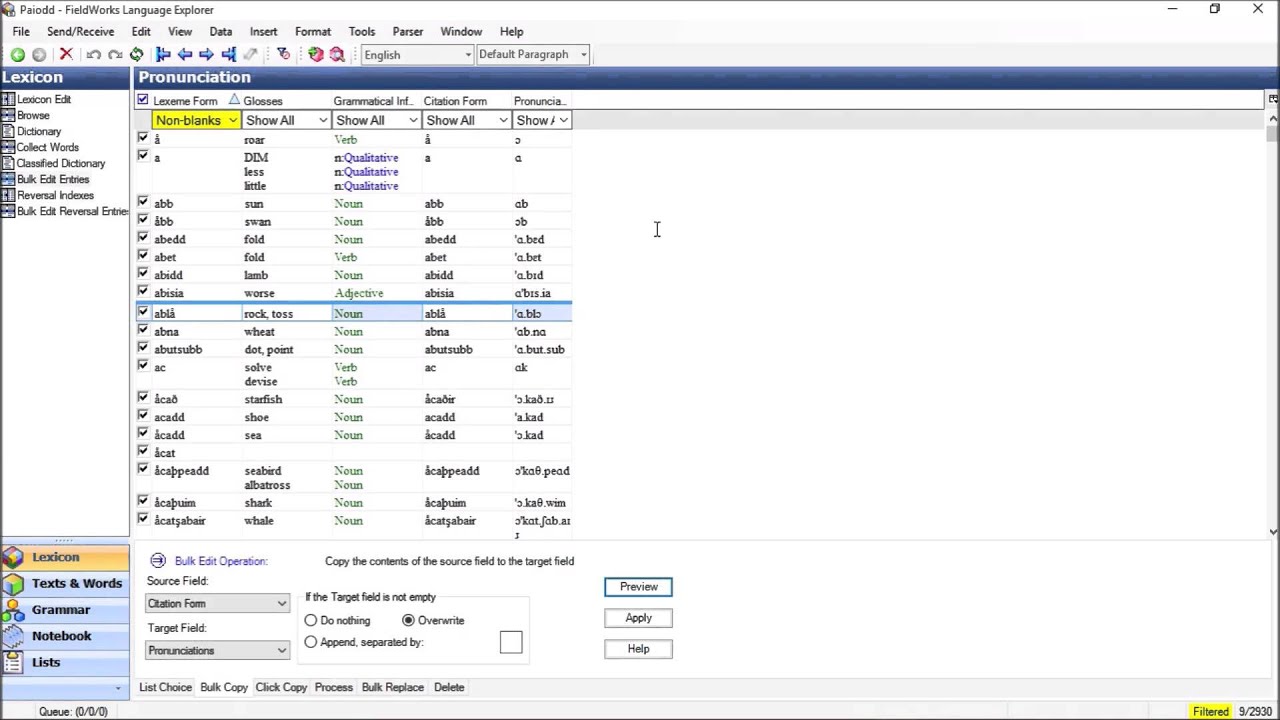1280x720 pixels.
Task: Click the append separator input box
Action: (511, 642)
